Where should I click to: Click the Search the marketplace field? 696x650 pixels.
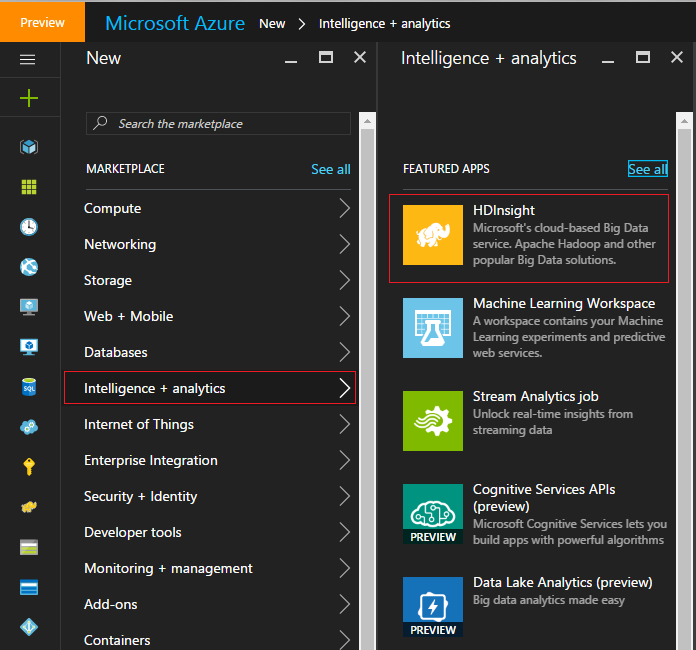(x=218, y=123)
